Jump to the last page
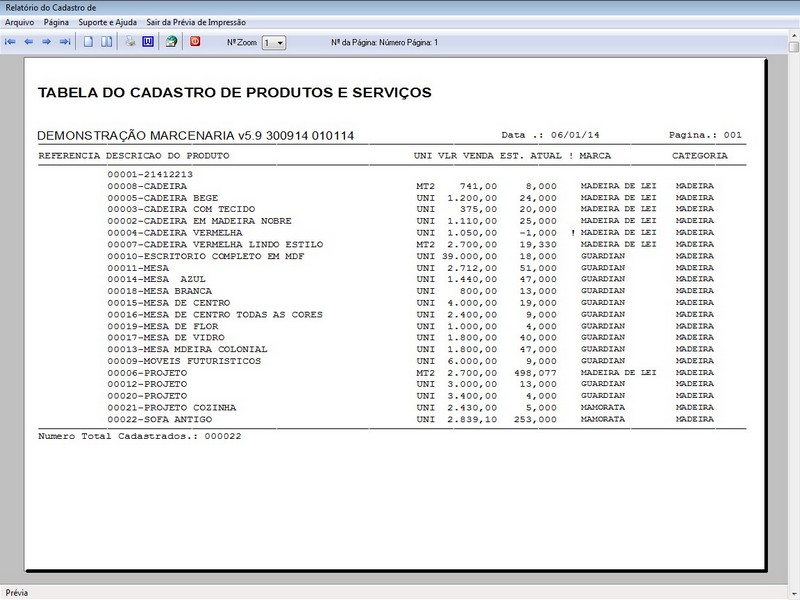Viewport: 800px width, 600px height. [66, 40]
